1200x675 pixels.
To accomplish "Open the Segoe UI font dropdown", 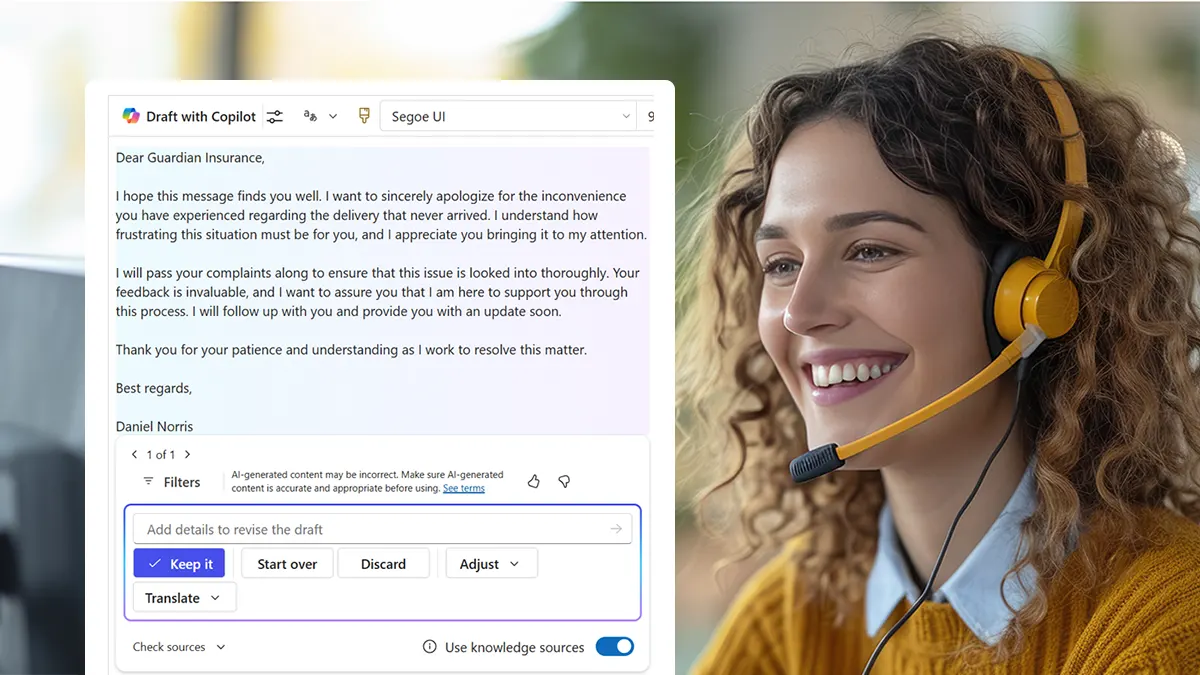I will tap(508, 116).
